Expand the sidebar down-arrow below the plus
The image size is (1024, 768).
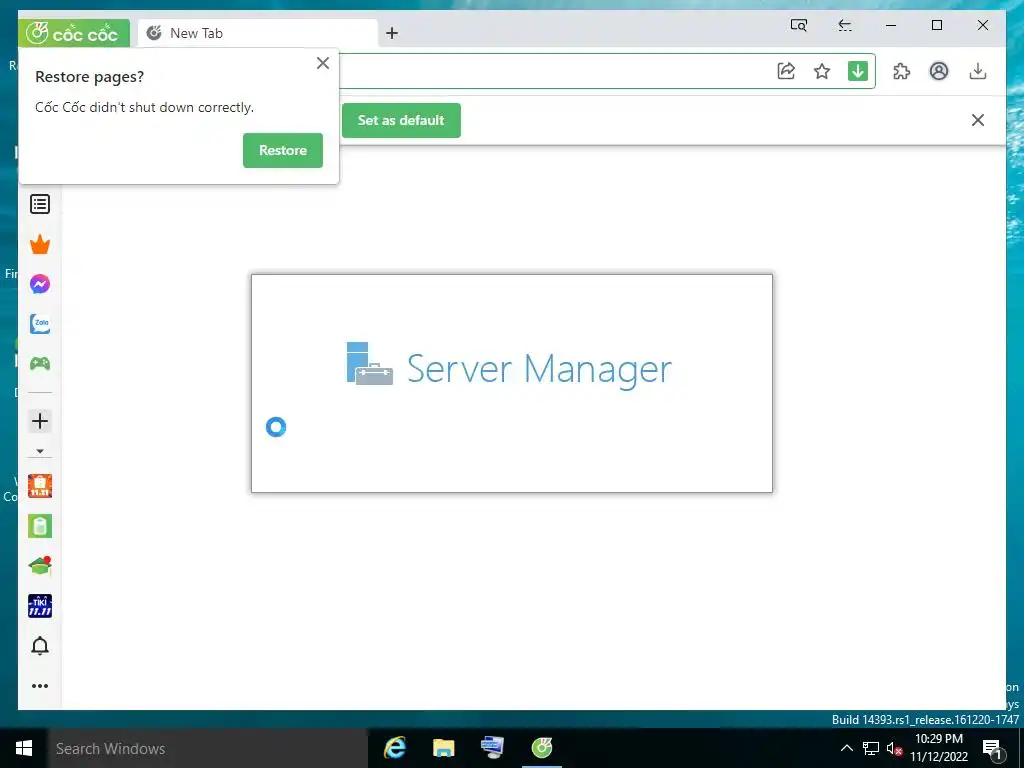[40, 451]
